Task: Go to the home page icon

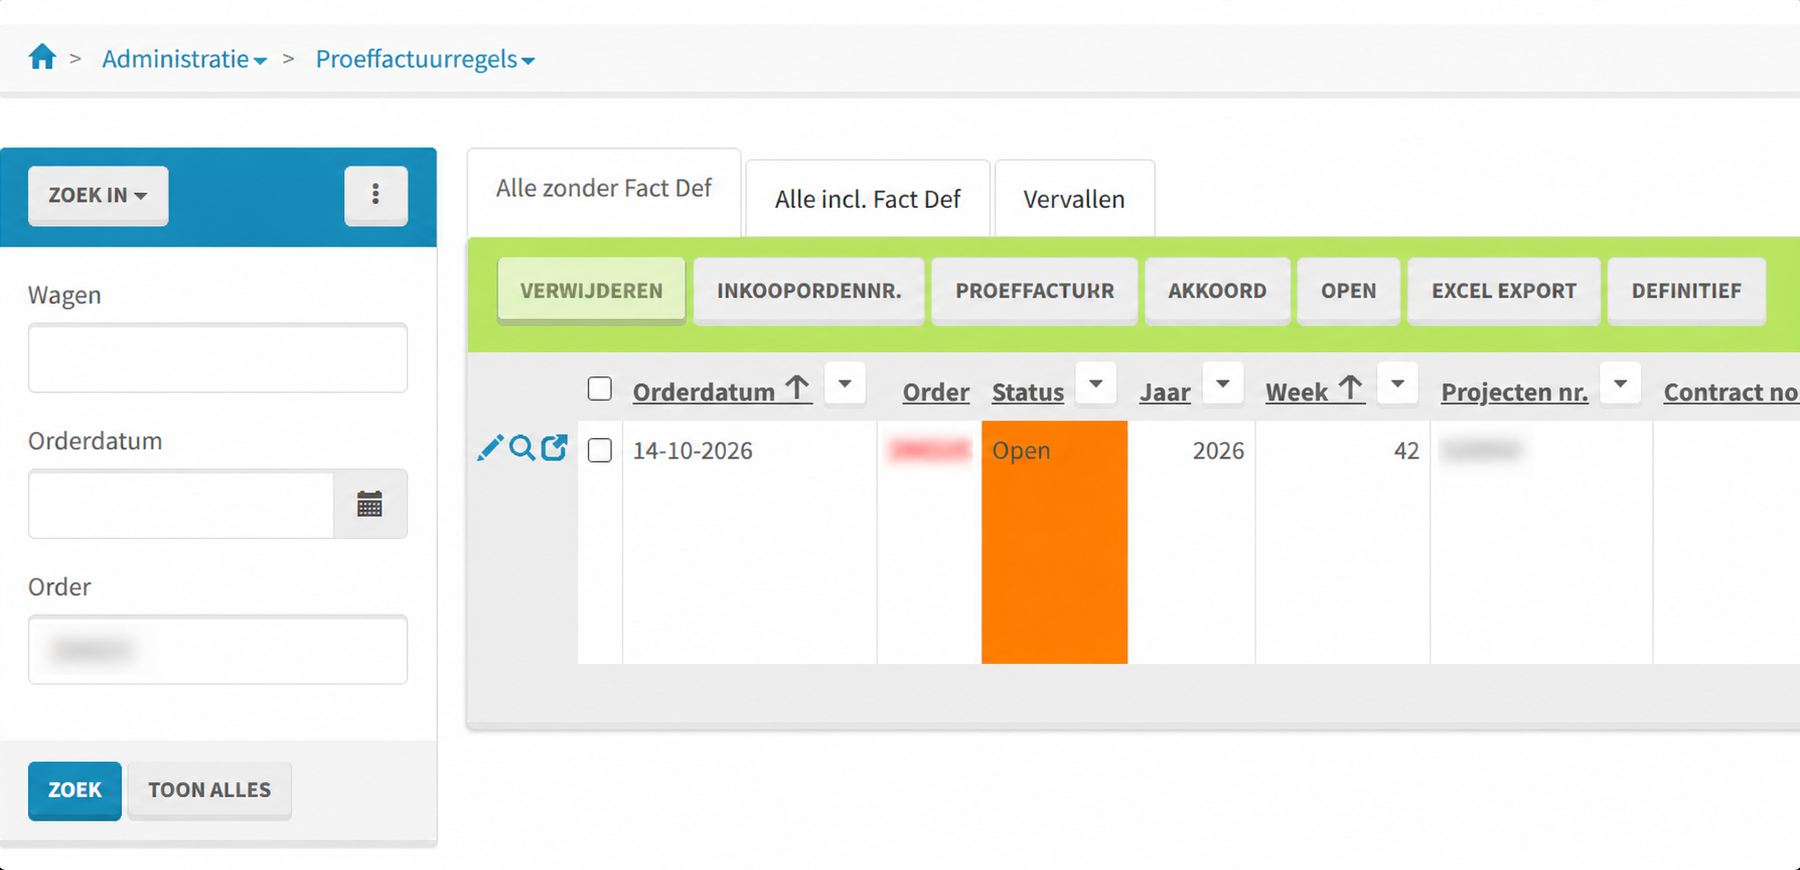Action: 42,57
